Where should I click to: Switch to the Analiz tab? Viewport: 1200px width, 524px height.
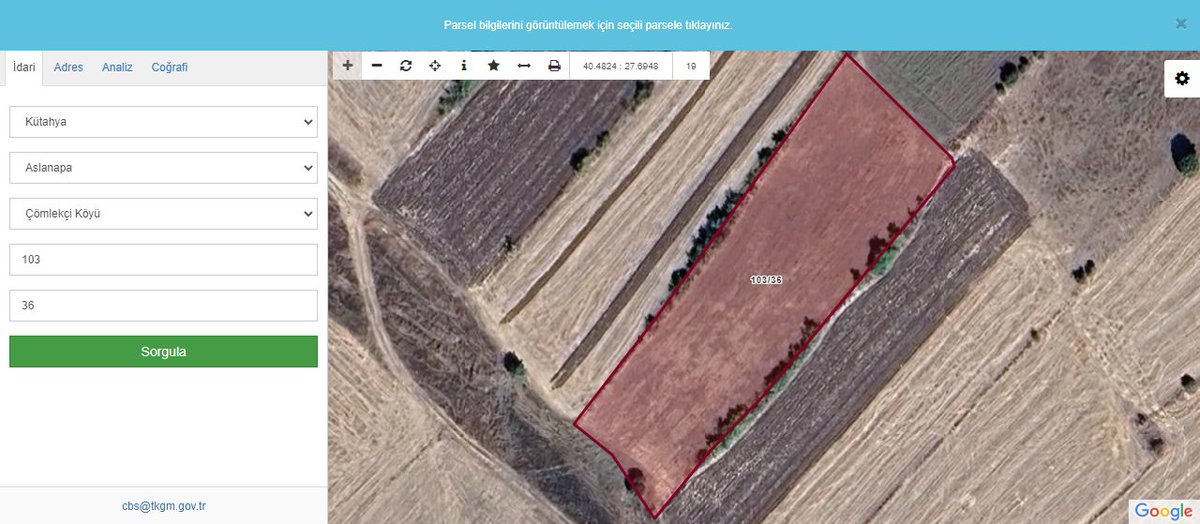point(117,67)
